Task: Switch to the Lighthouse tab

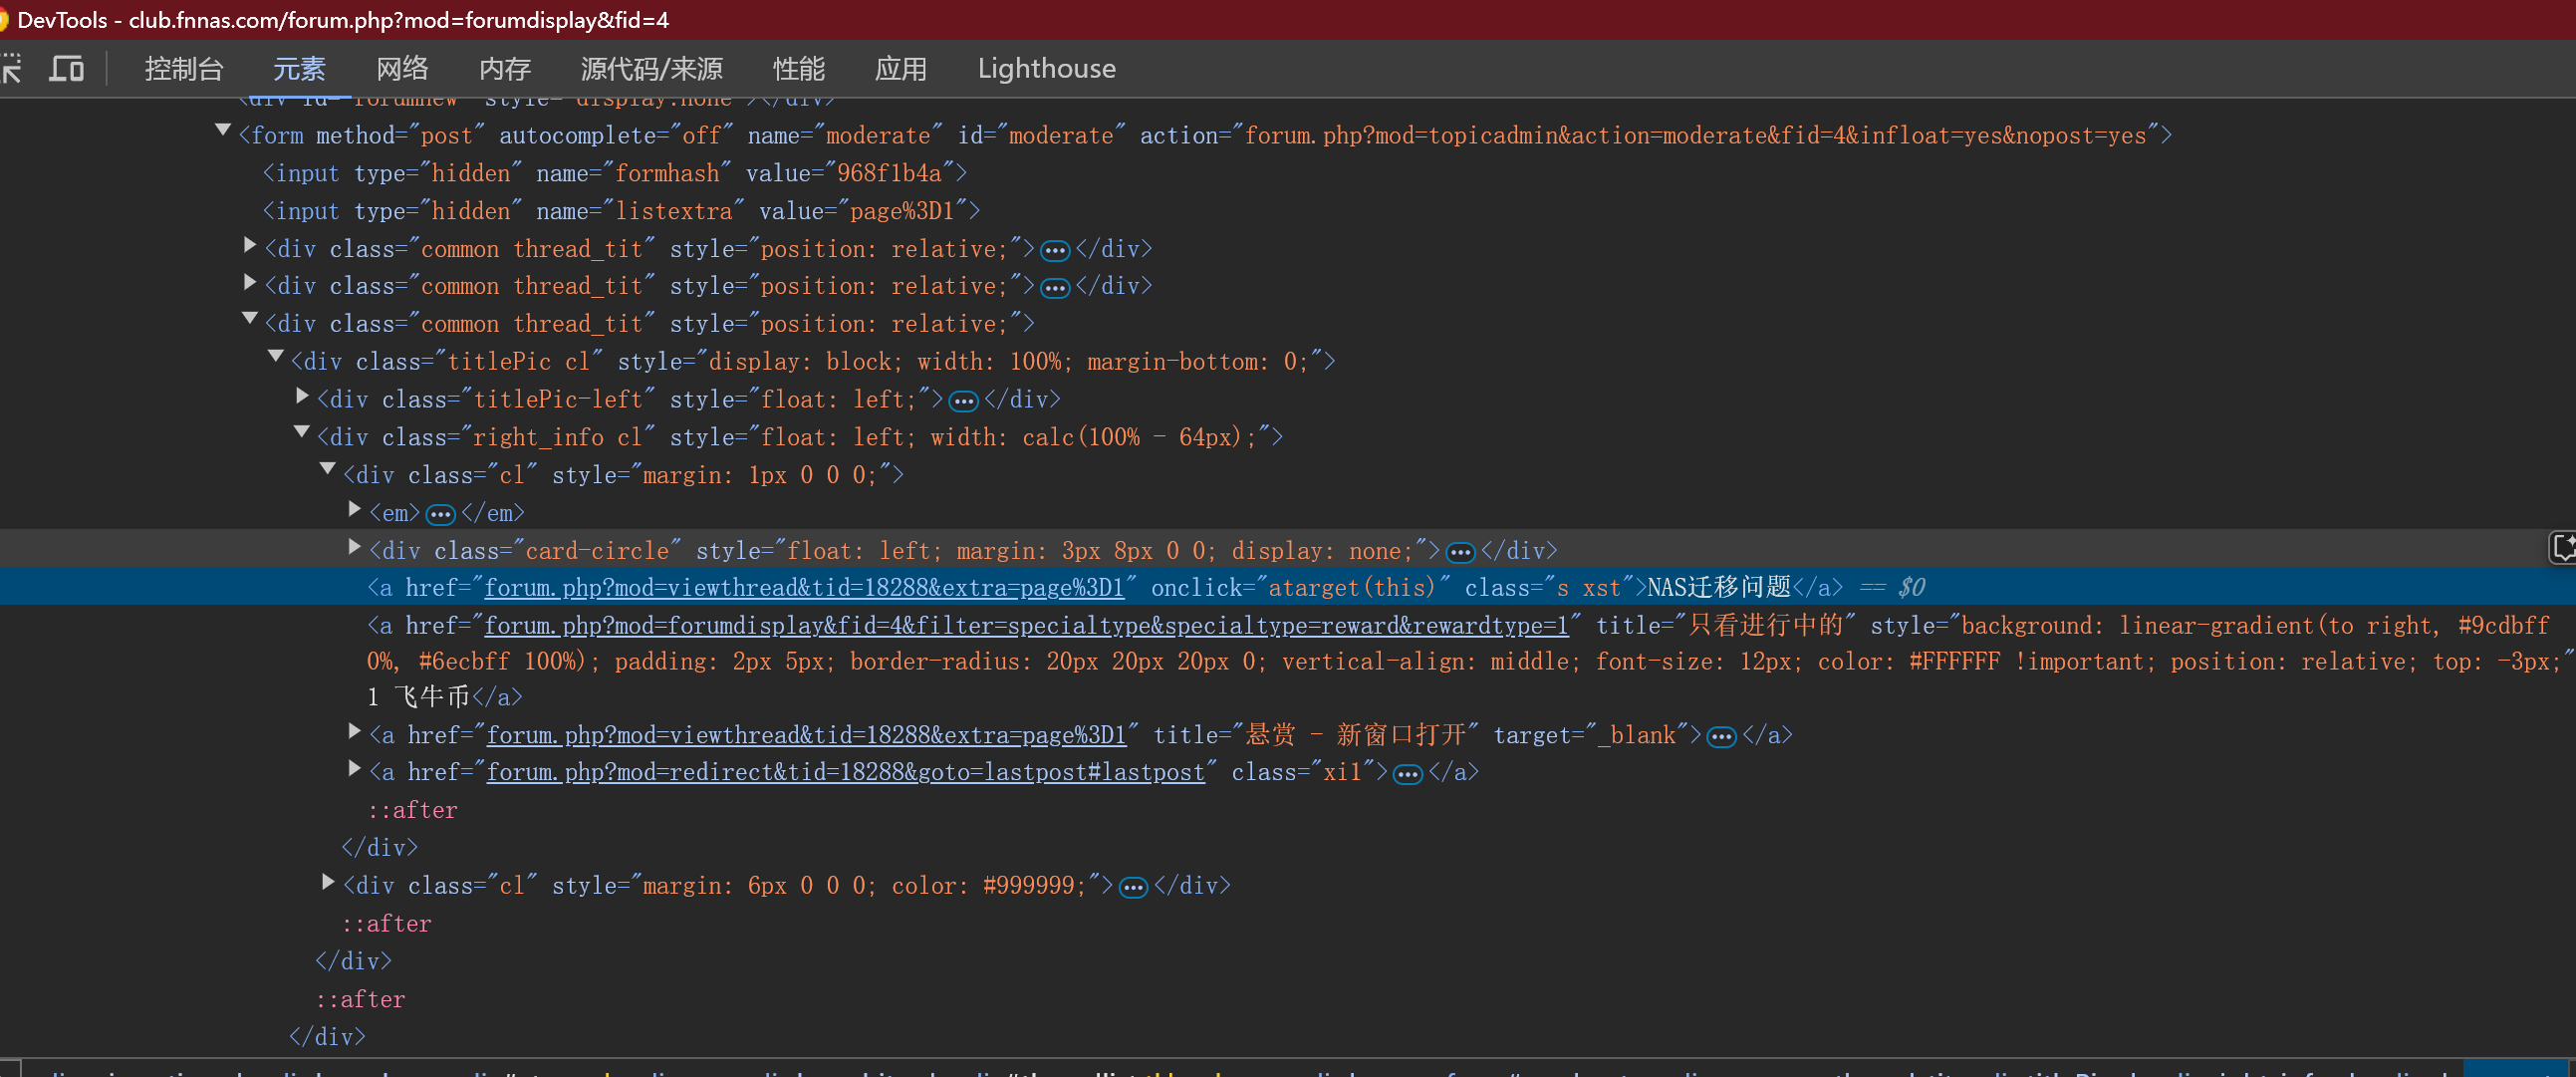Action: (x=1046, y=68)
